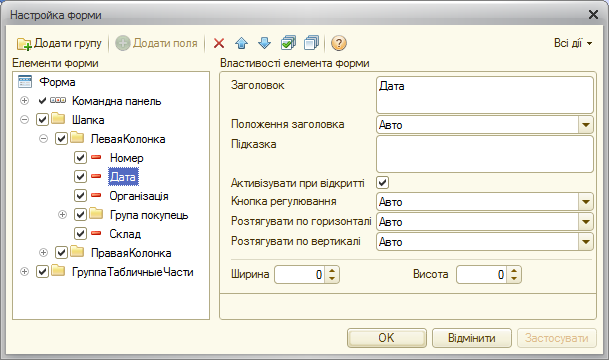This screenshot has height=360, width=609.
Task: Select the highlighted 'Дата' tree row
Action: 123,177
